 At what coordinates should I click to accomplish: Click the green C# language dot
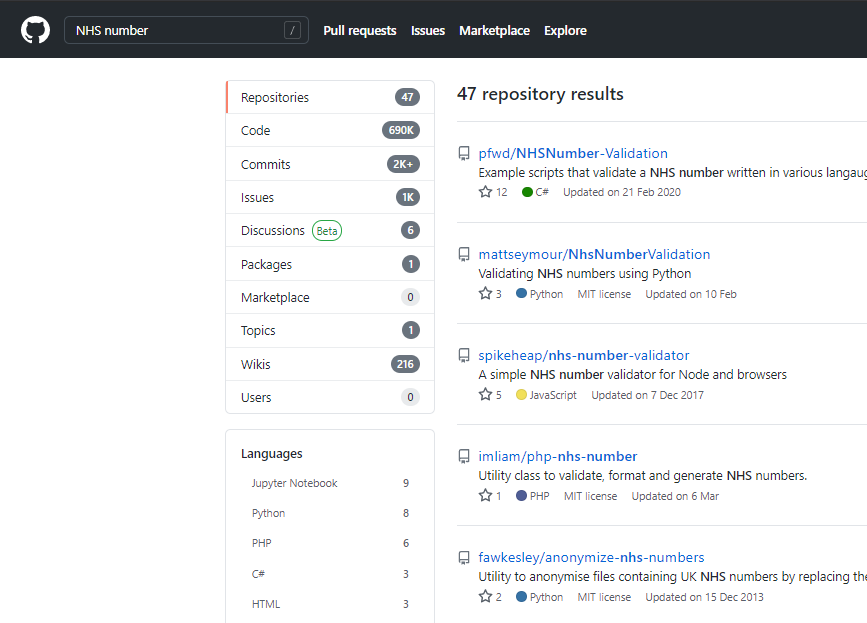(x=527, y=192)
